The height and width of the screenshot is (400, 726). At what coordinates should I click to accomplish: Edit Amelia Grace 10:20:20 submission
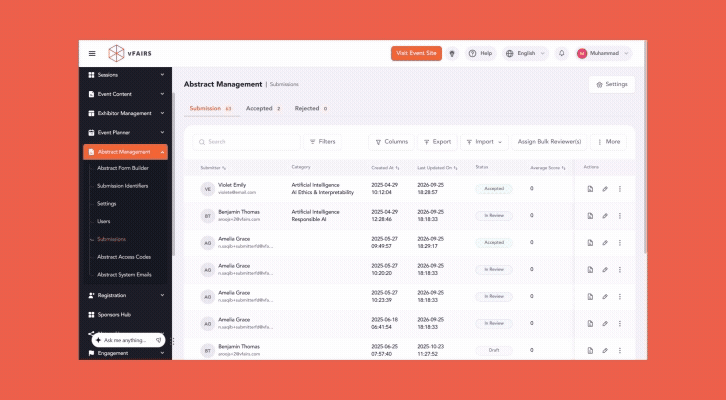pos(605,269)
